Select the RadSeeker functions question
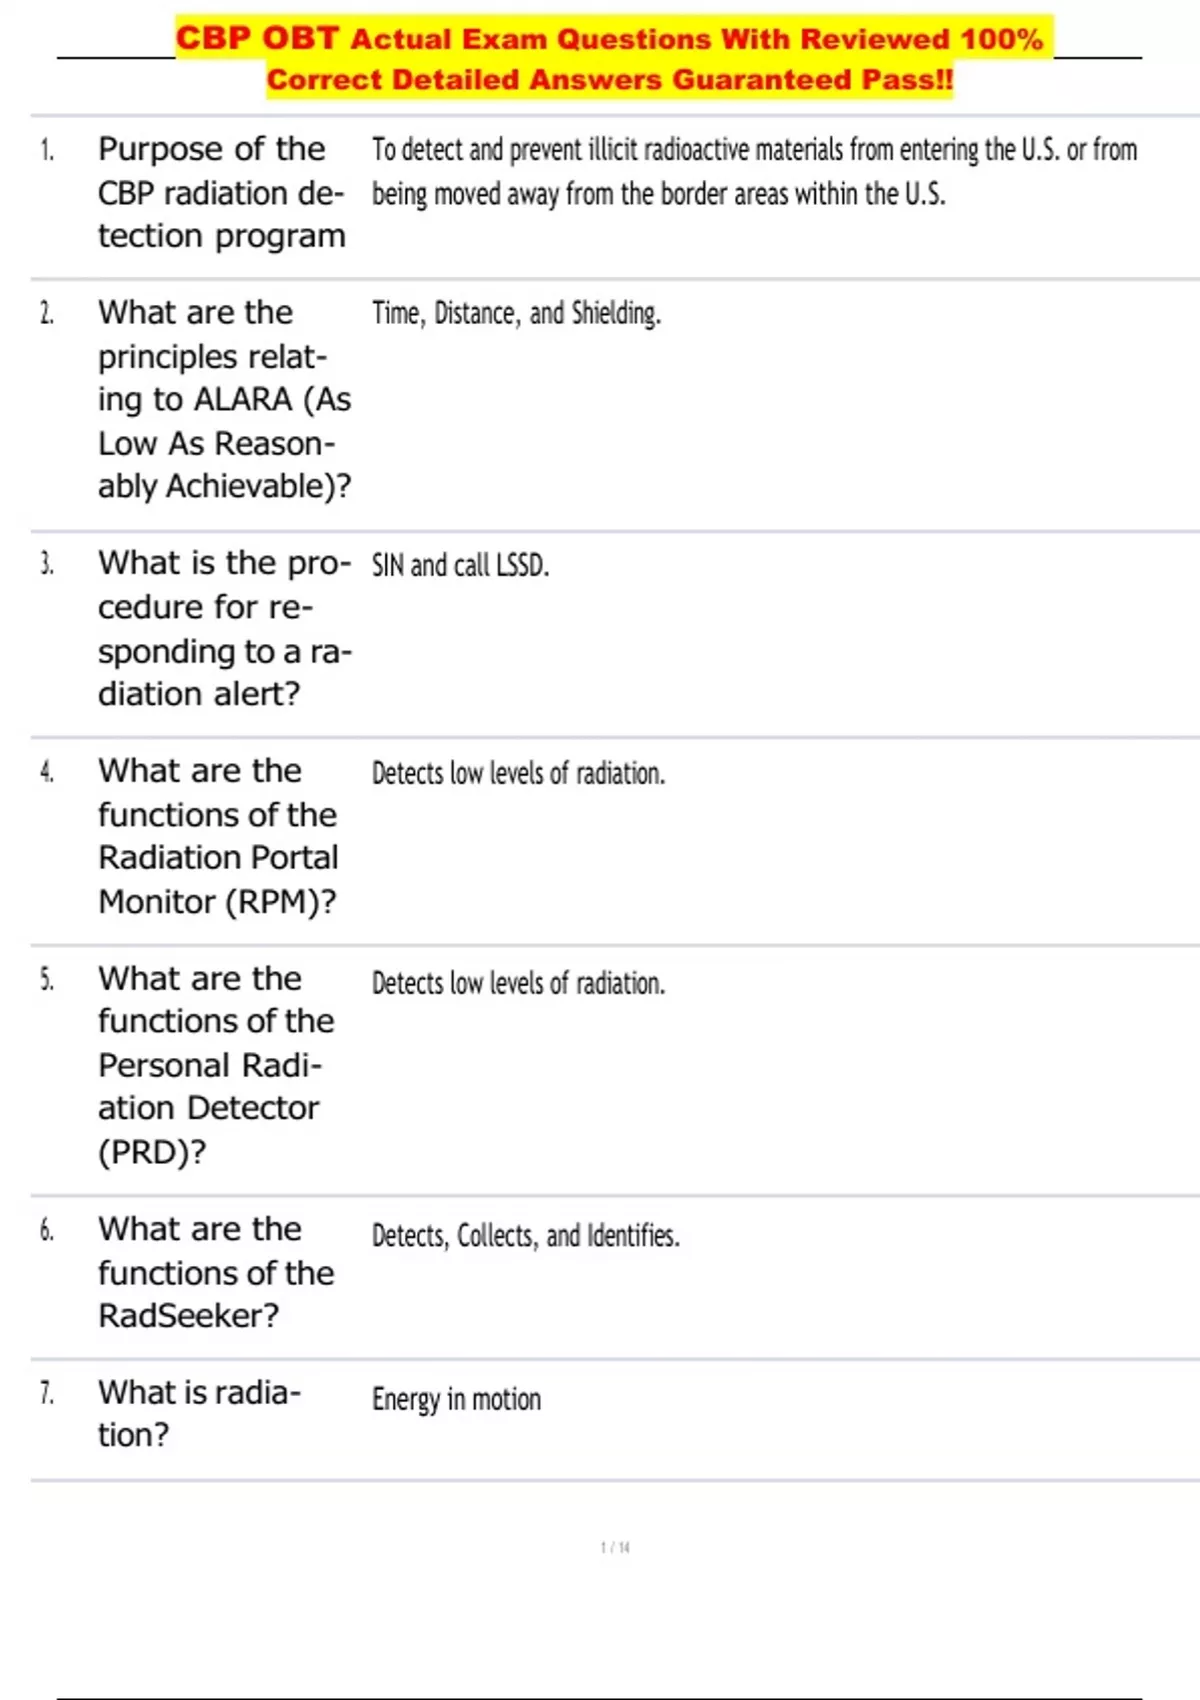 tap(216, 1272)
